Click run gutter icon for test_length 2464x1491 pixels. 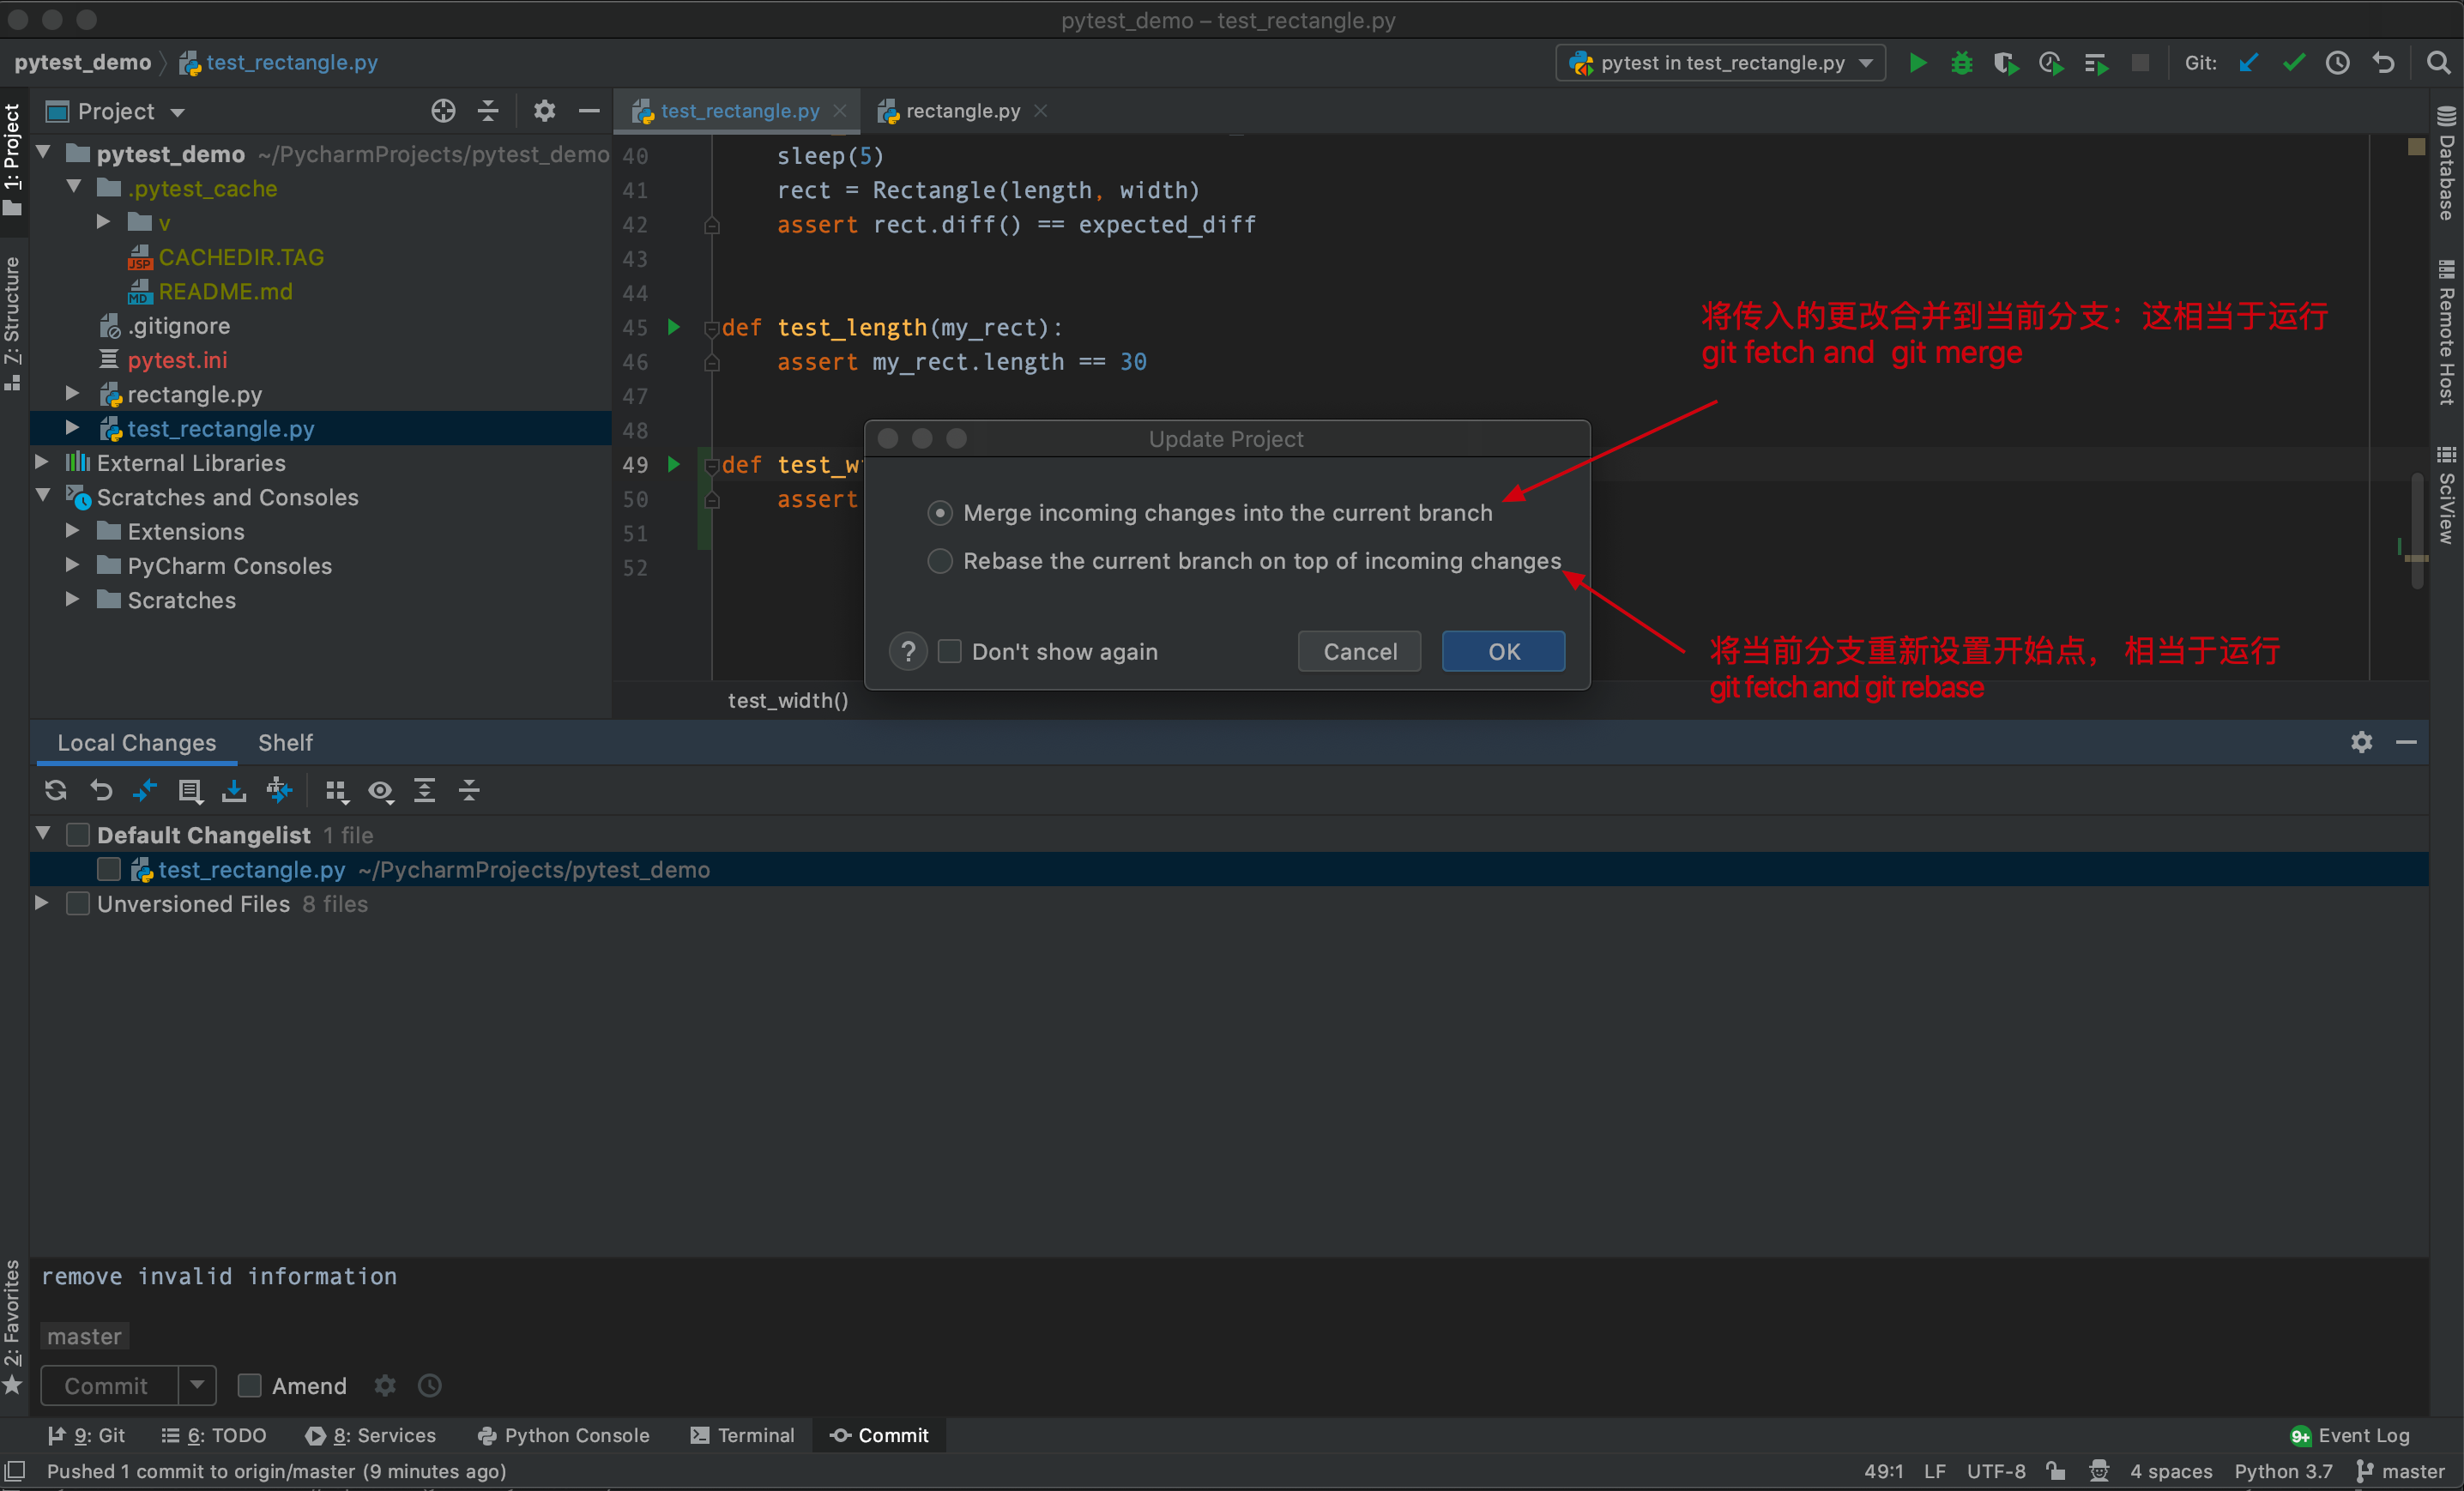click(x=674, y=327)
